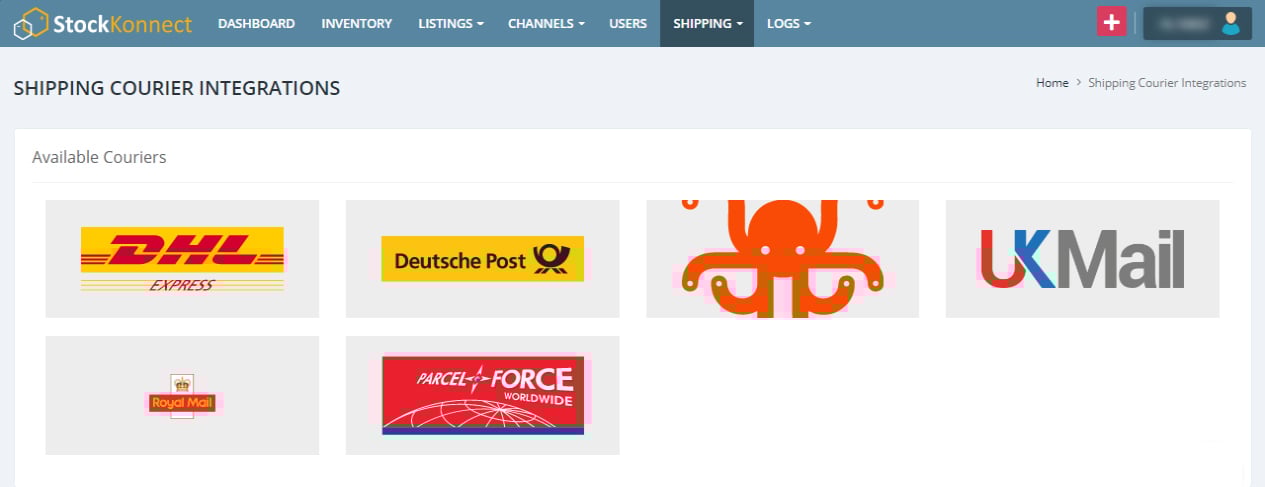
Task: Expand the Listings dropdown menu
Action: [x=451, y=23]
